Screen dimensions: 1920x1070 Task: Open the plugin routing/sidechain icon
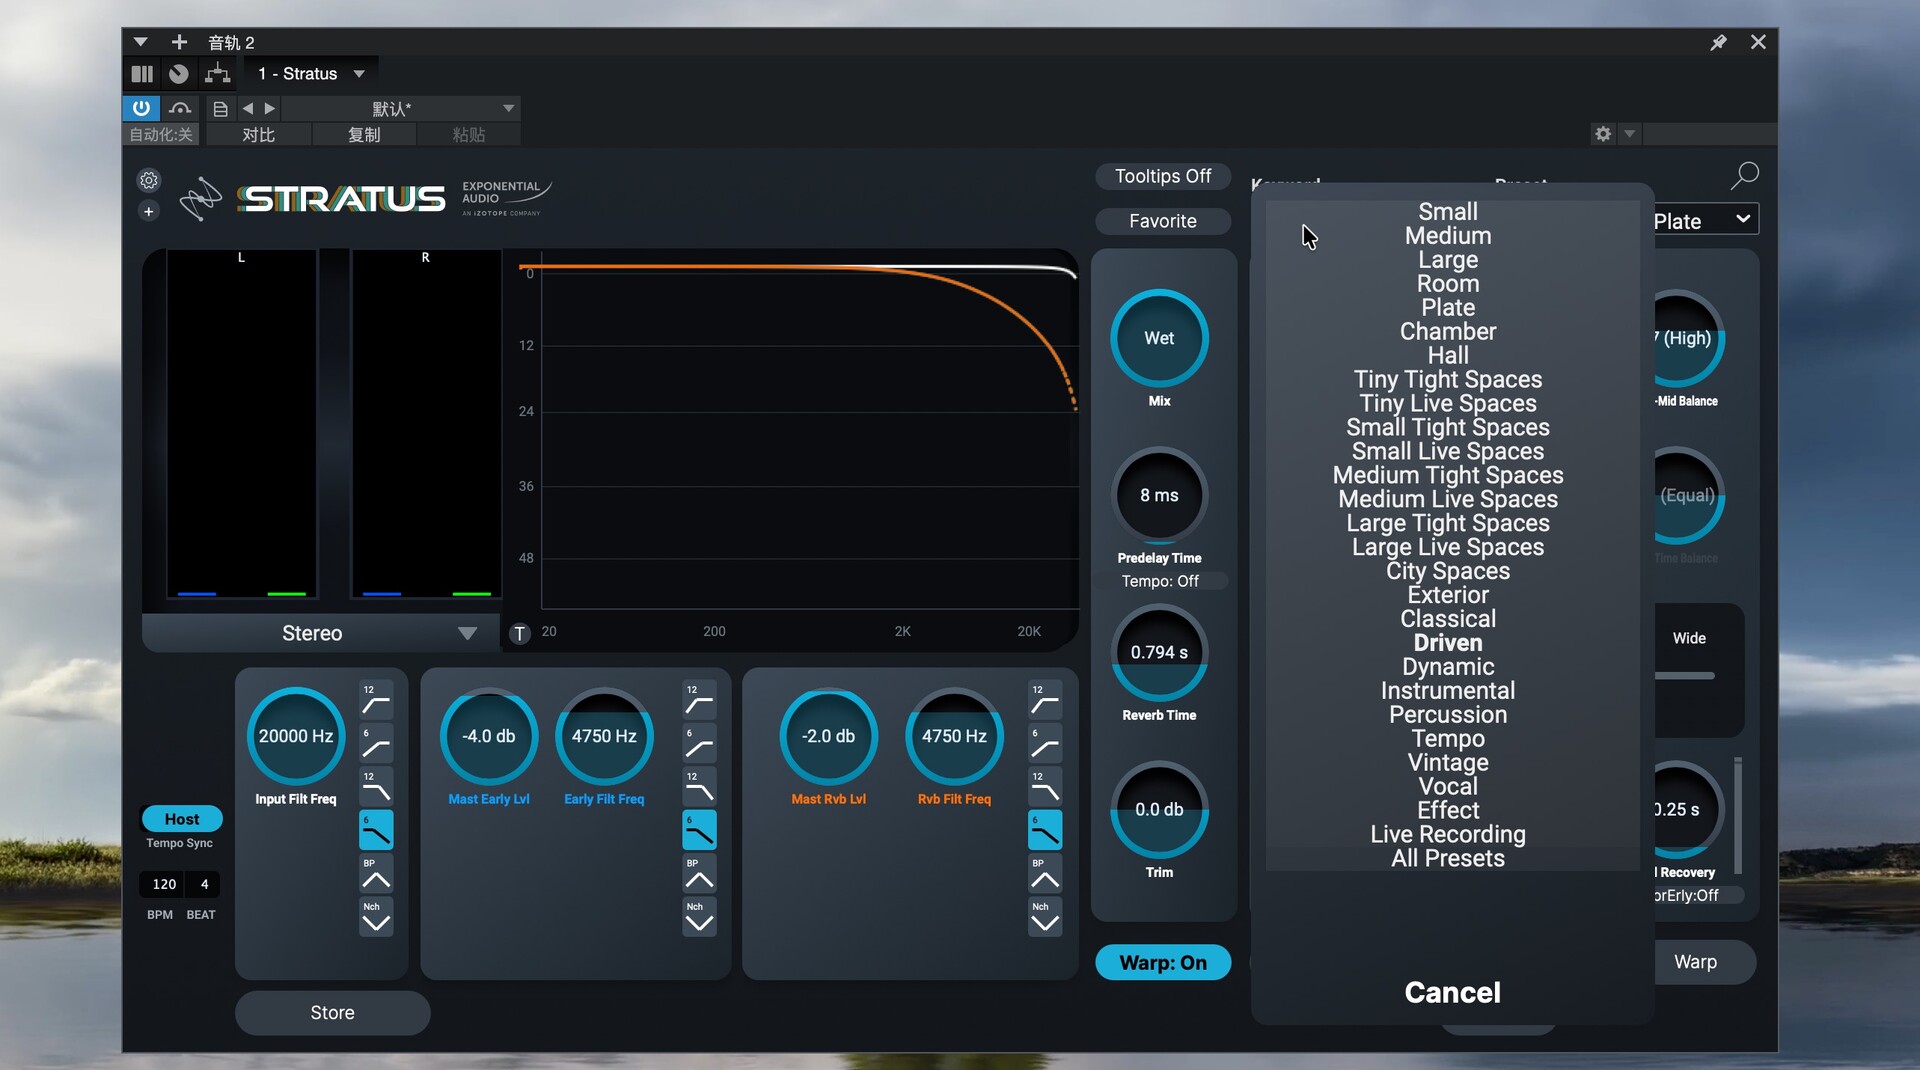217,74
